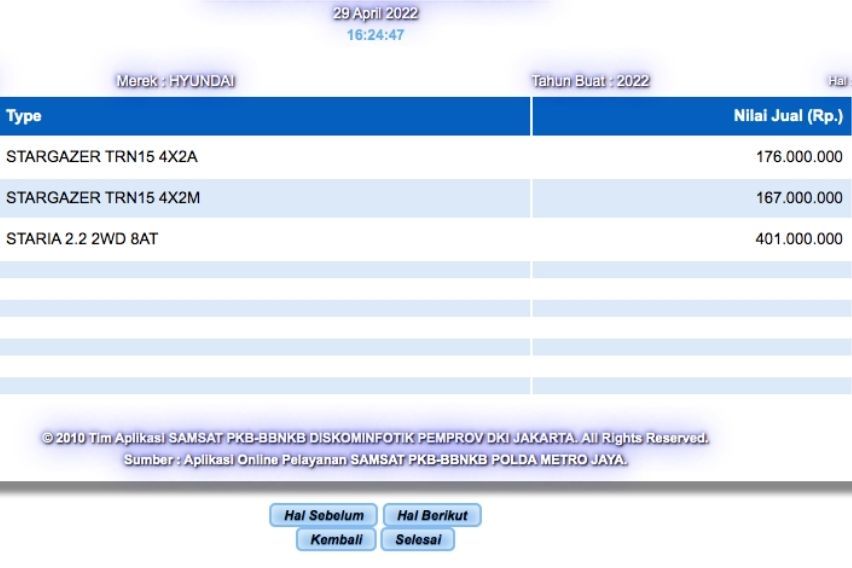Click the Hal Sebelum button

pos(323,515)
